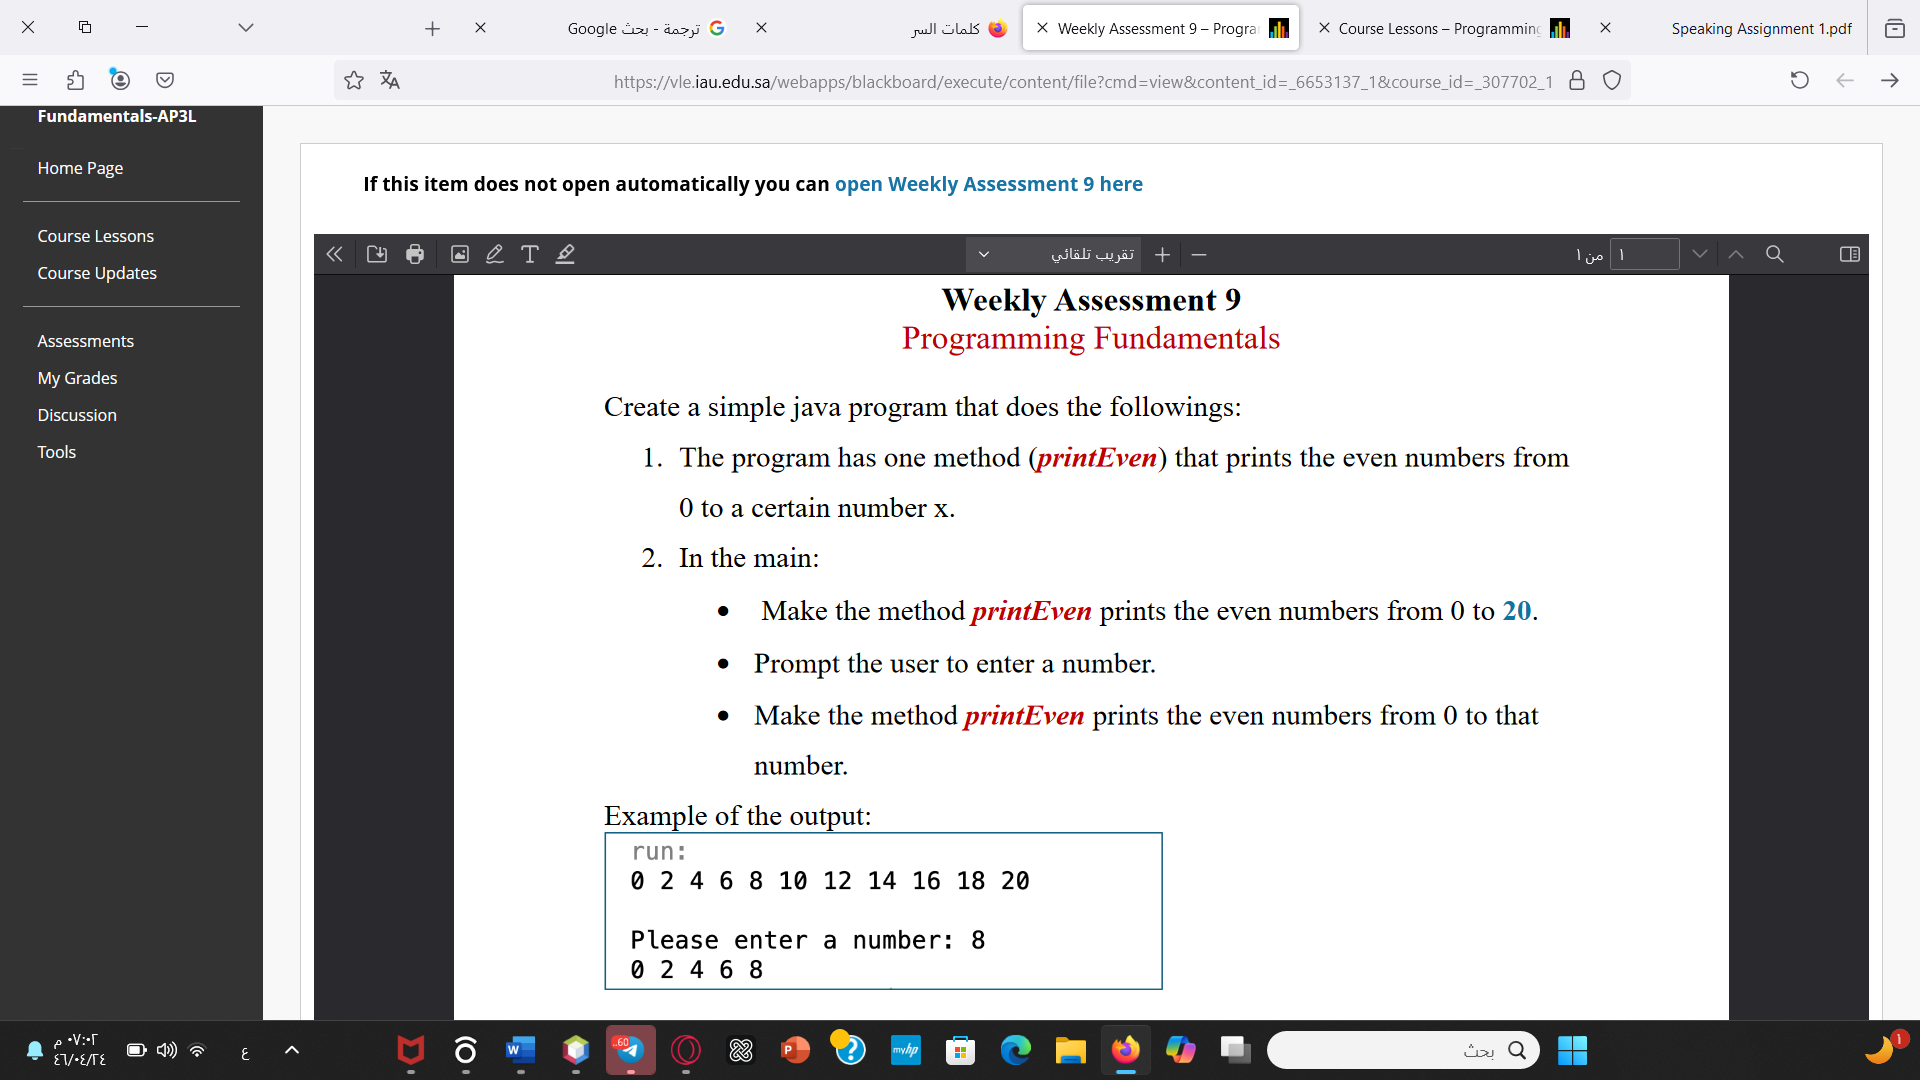Click page number input field
Image resolution: width=1920 pixels, height=1080 pixels.
click(x=1646, y=253)
